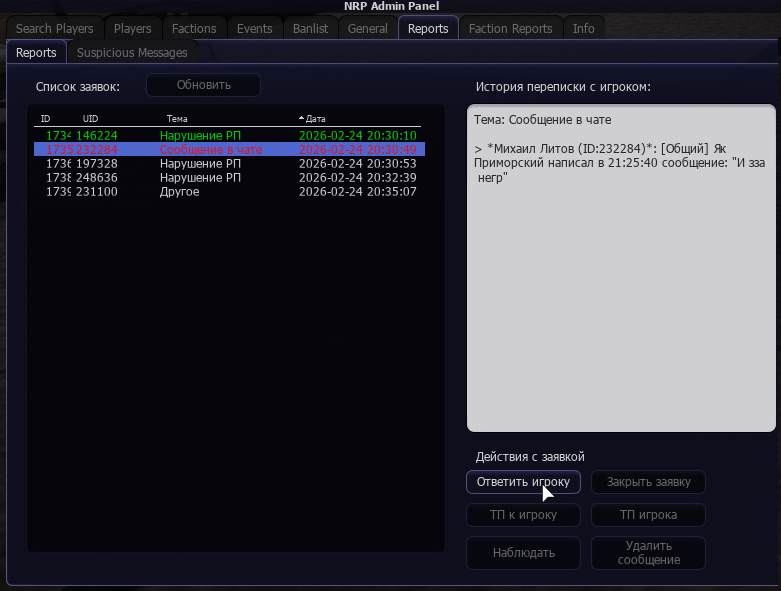Open the Banlist tab

point(310,29)
